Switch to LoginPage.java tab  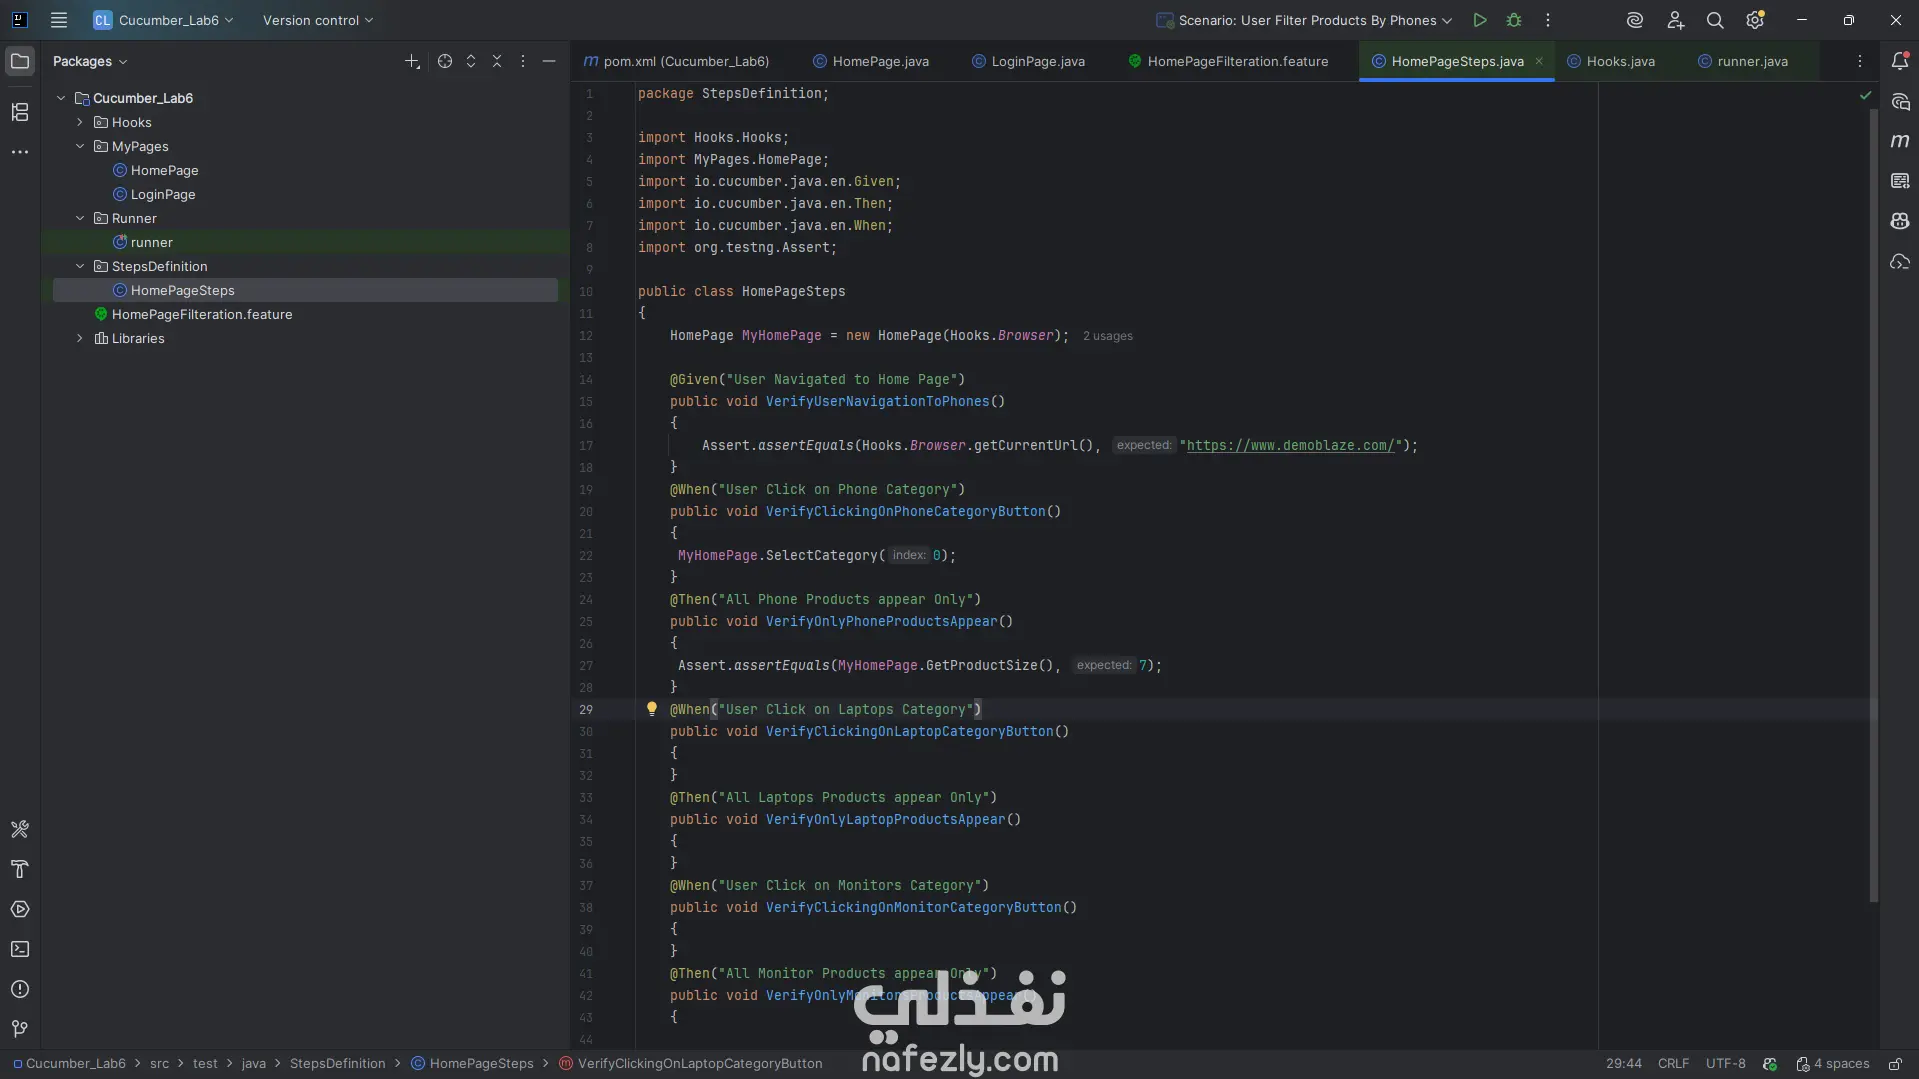pyautogui.click(x=1028, y=61)
